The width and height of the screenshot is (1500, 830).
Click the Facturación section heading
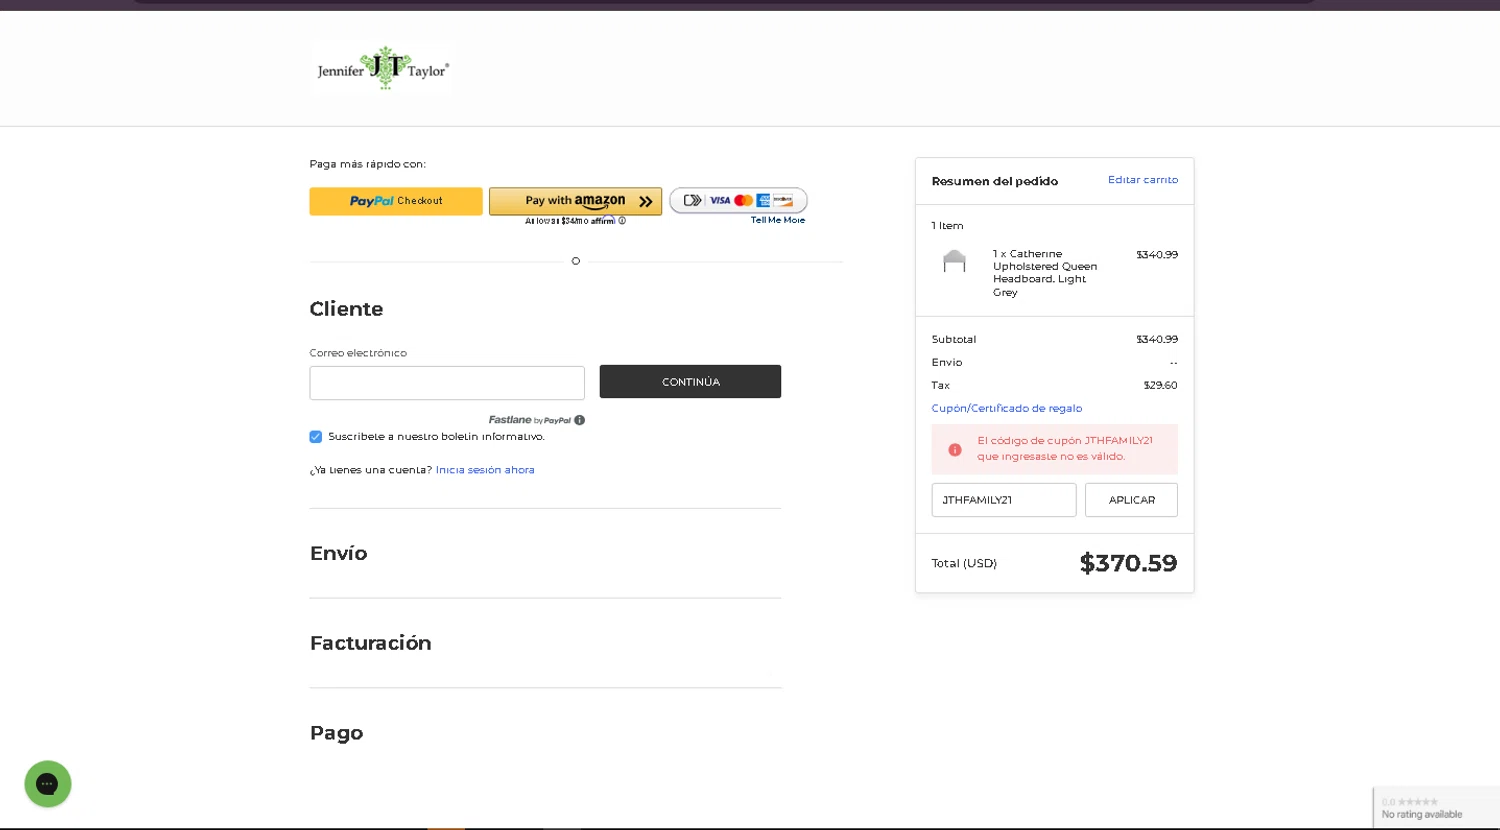(x=371, y=643)
